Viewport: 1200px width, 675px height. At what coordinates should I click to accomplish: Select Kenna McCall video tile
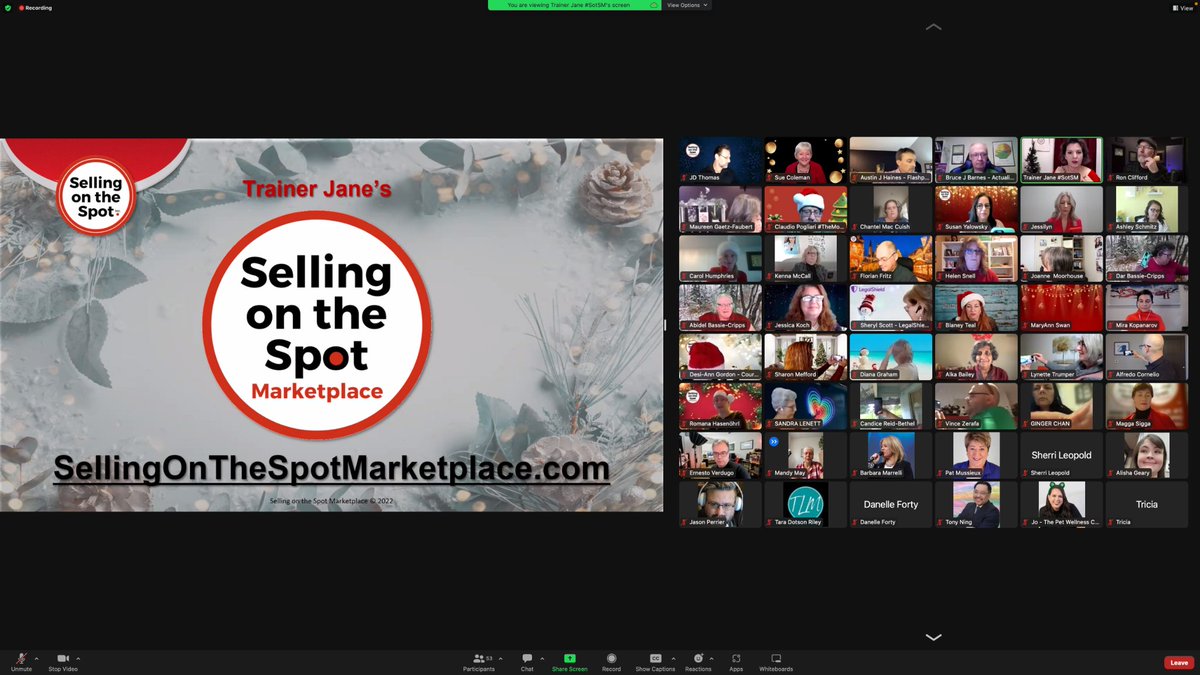[806, 258]
